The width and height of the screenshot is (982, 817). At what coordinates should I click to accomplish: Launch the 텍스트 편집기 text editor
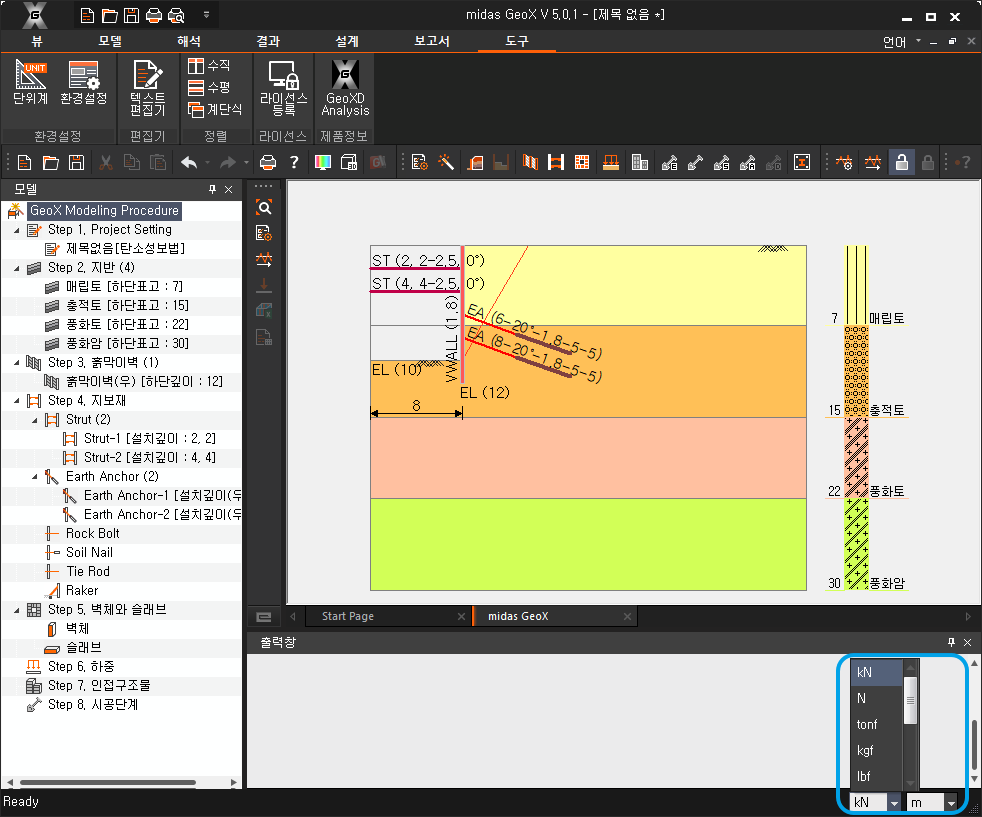[x=147, y=87]
